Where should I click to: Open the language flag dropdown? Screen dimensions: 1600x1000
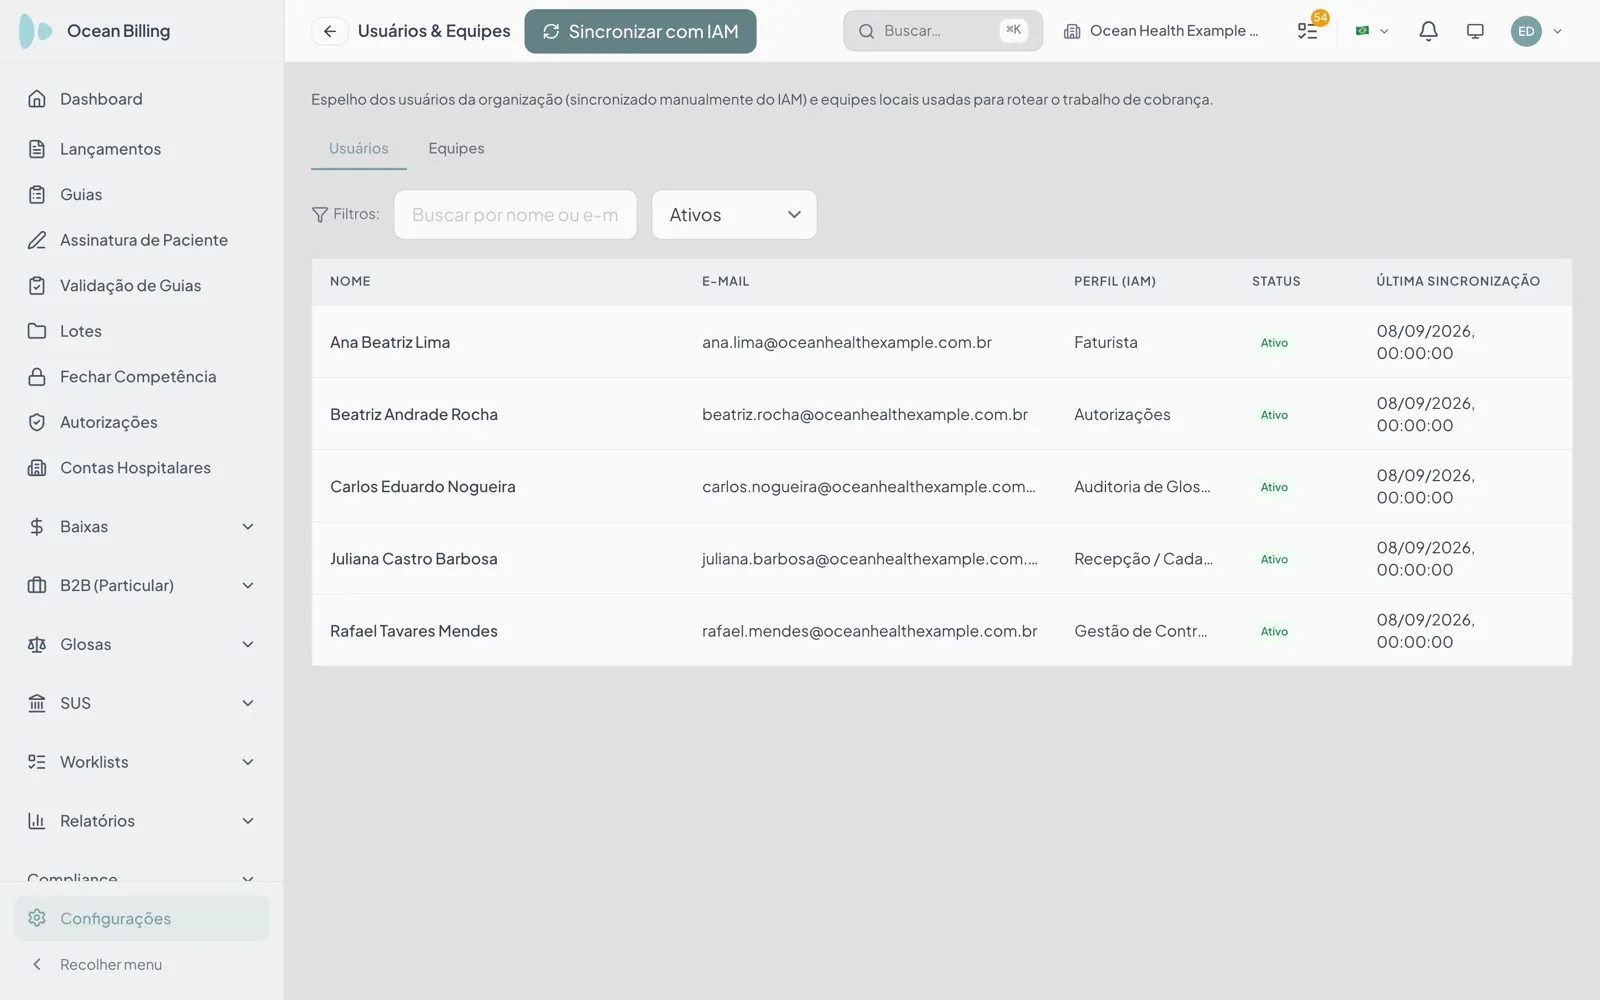(1371, 31)
